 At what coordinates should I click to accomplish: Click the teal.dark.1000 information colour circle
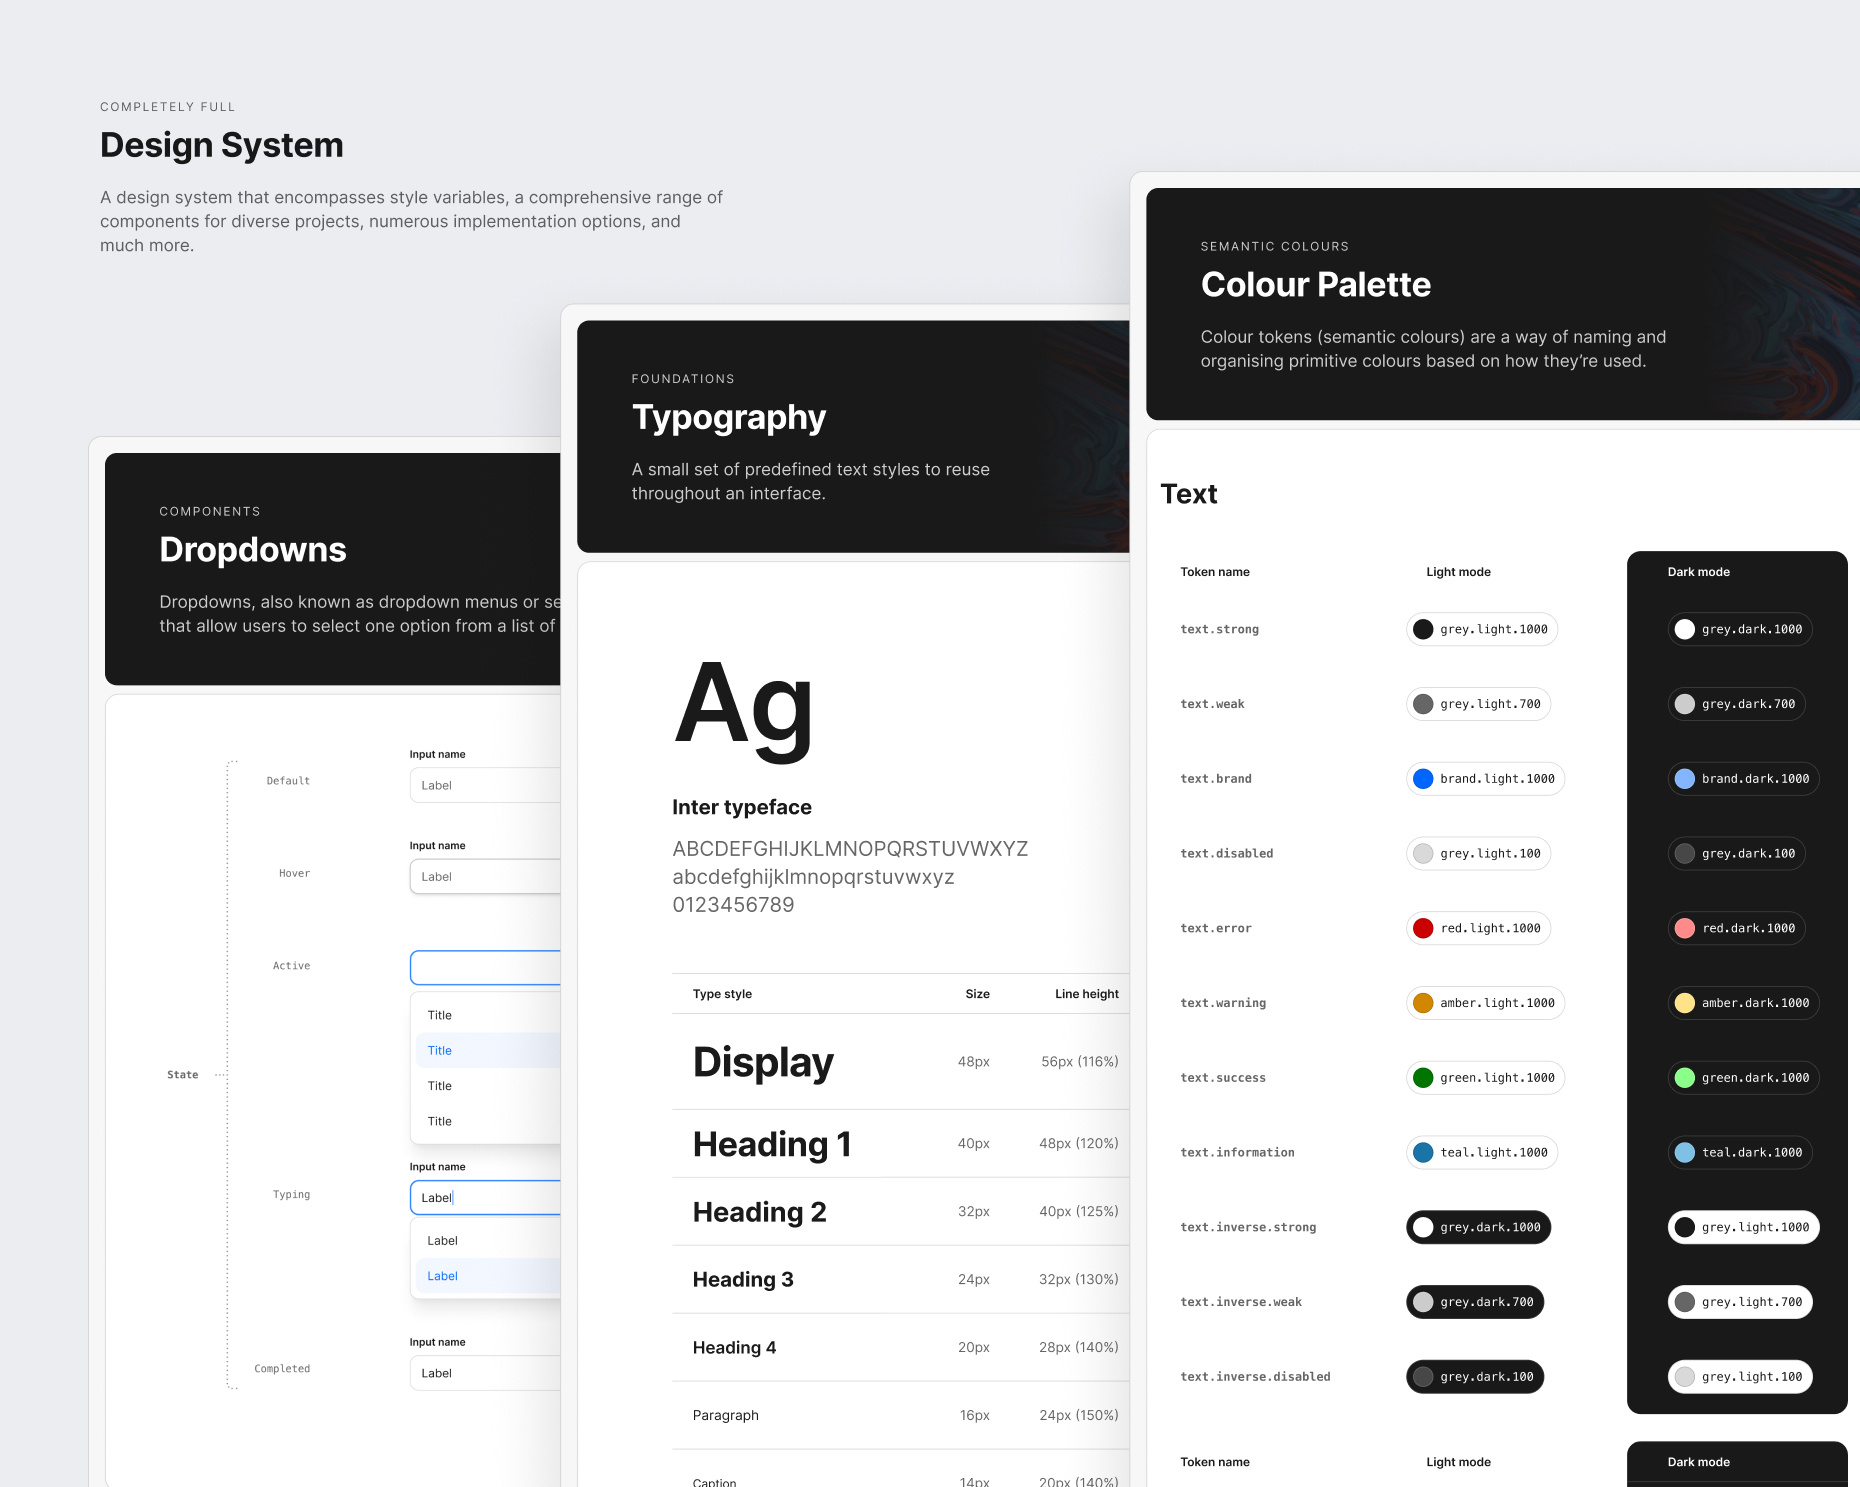[x=1684, y=1152]
